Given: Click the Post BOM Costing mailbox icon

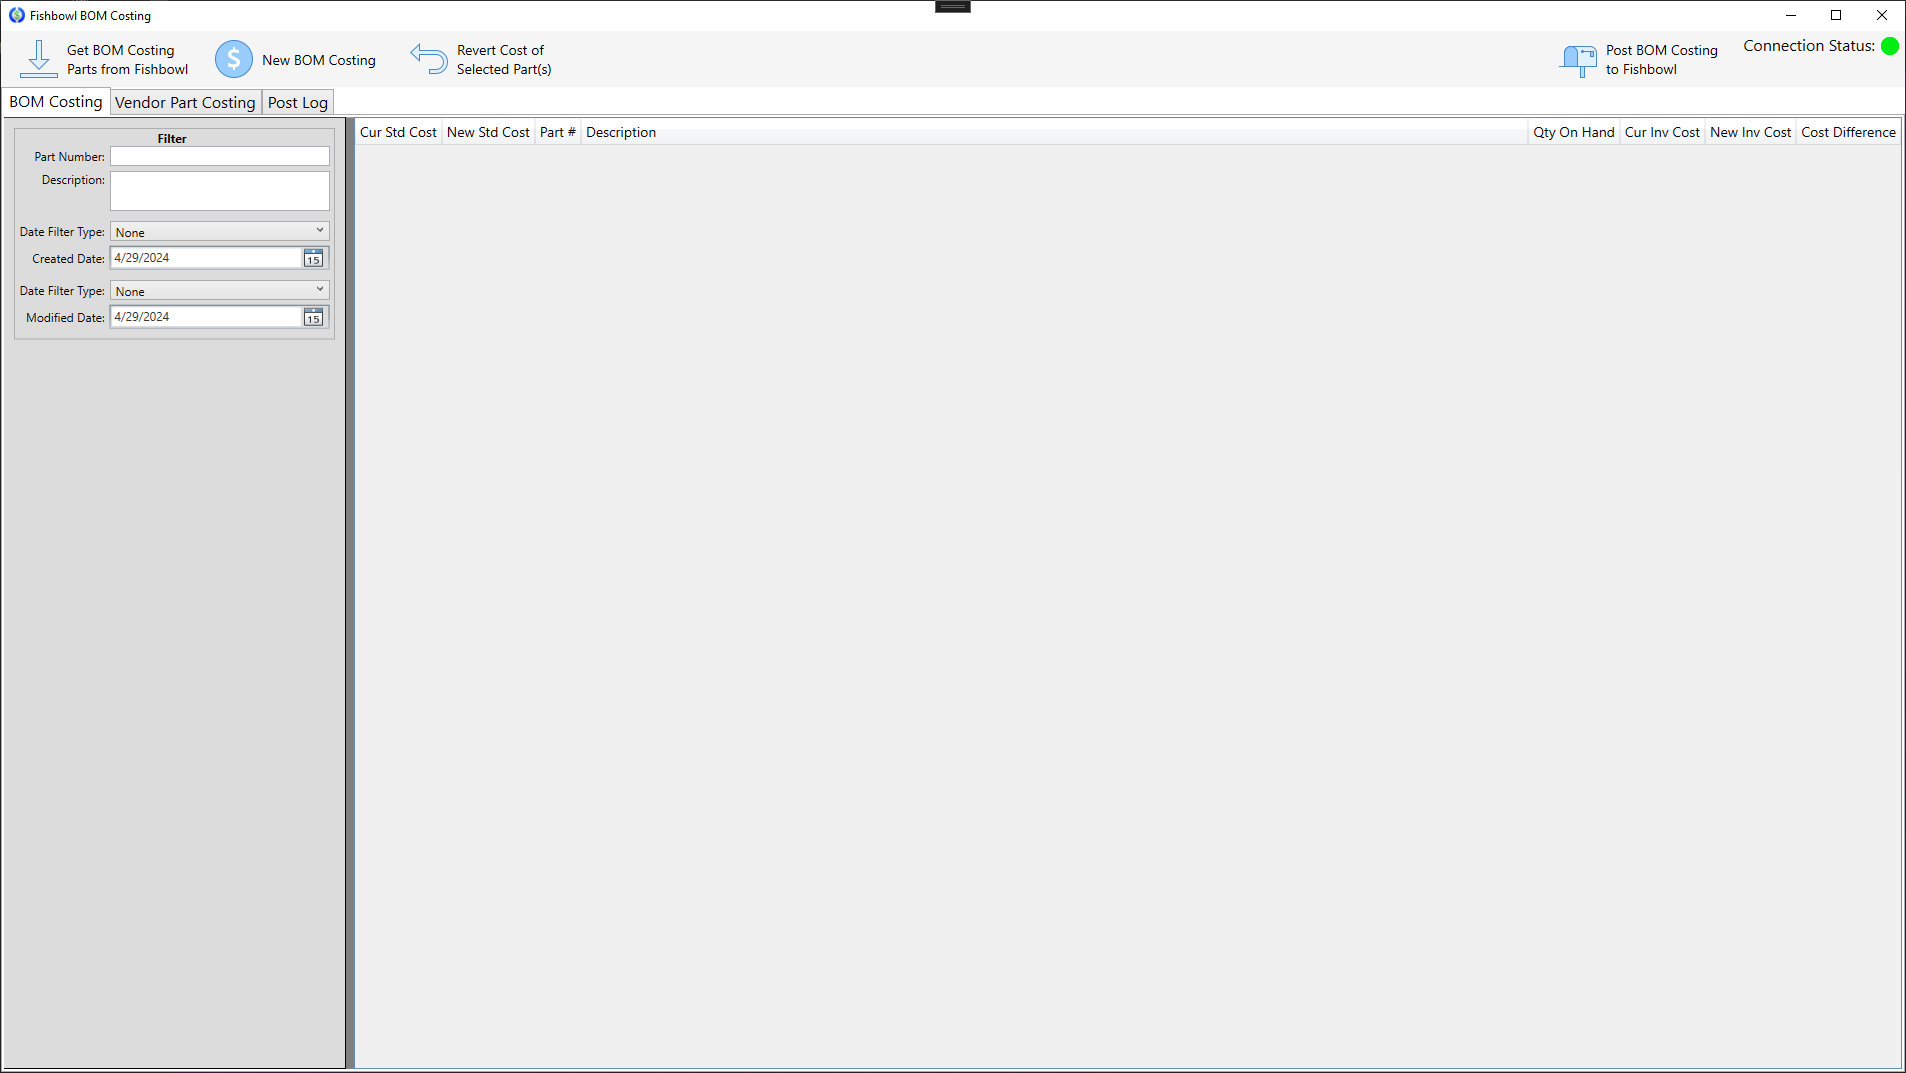Looking at the screenshot, I should [x=1578, y=59].
